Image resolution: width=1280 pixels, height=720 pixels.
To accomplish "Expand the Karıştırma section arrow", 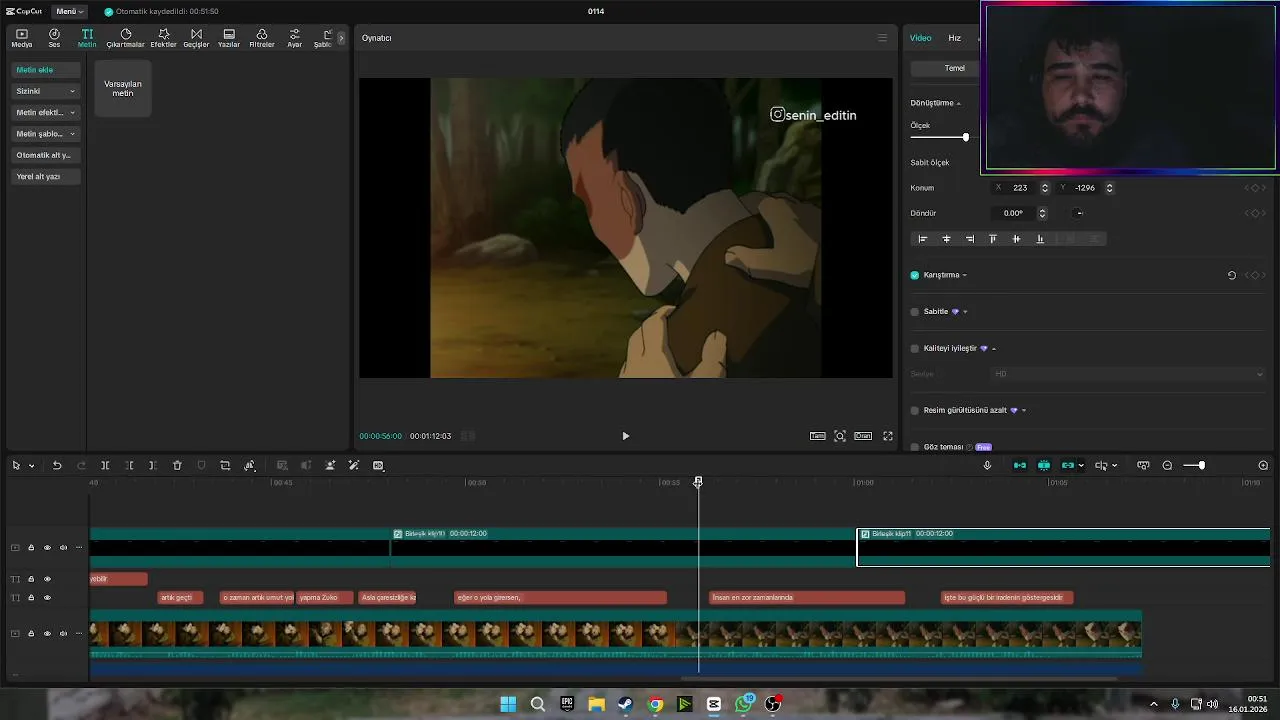I will point(964,275).
